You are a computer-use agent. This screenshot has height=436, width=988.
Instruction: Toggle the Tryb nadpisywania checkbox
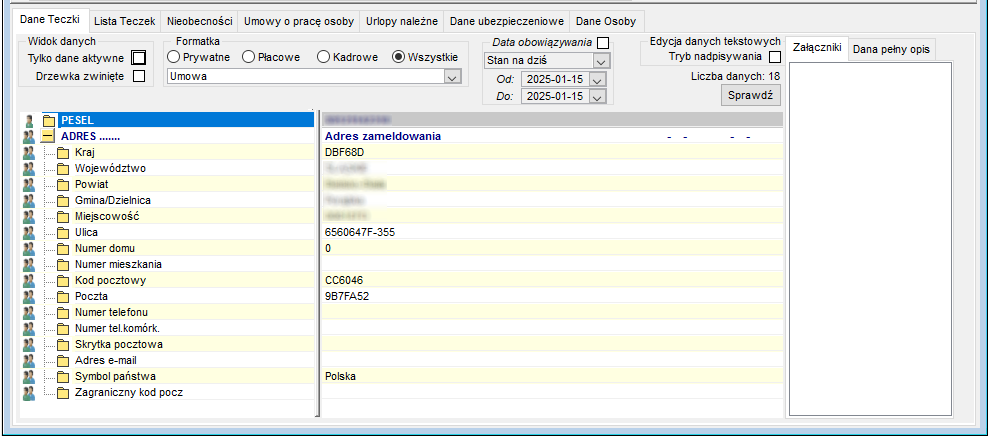tap(775, 57)
